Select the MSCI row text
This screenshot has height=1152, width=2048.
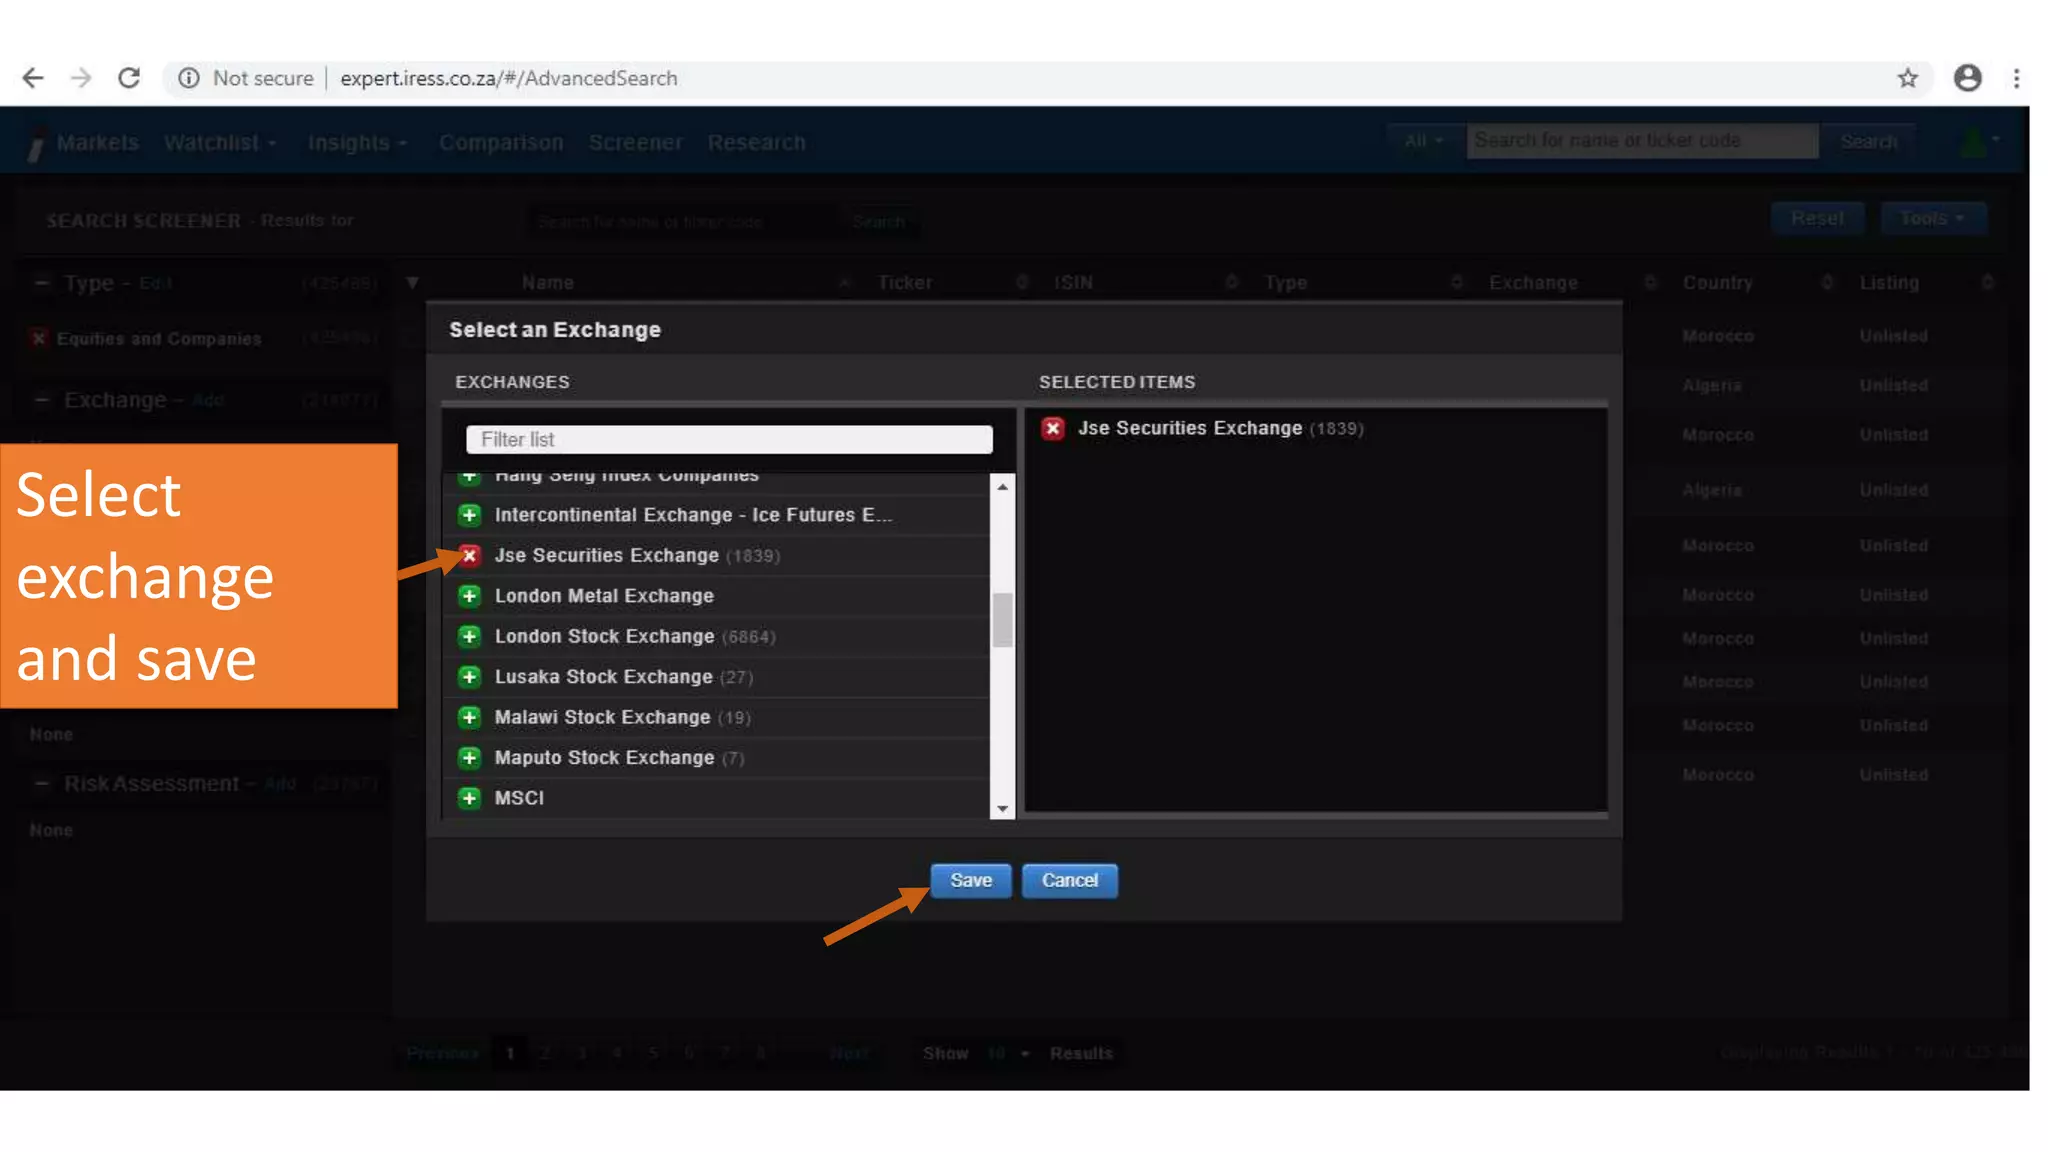click(519, 798)
